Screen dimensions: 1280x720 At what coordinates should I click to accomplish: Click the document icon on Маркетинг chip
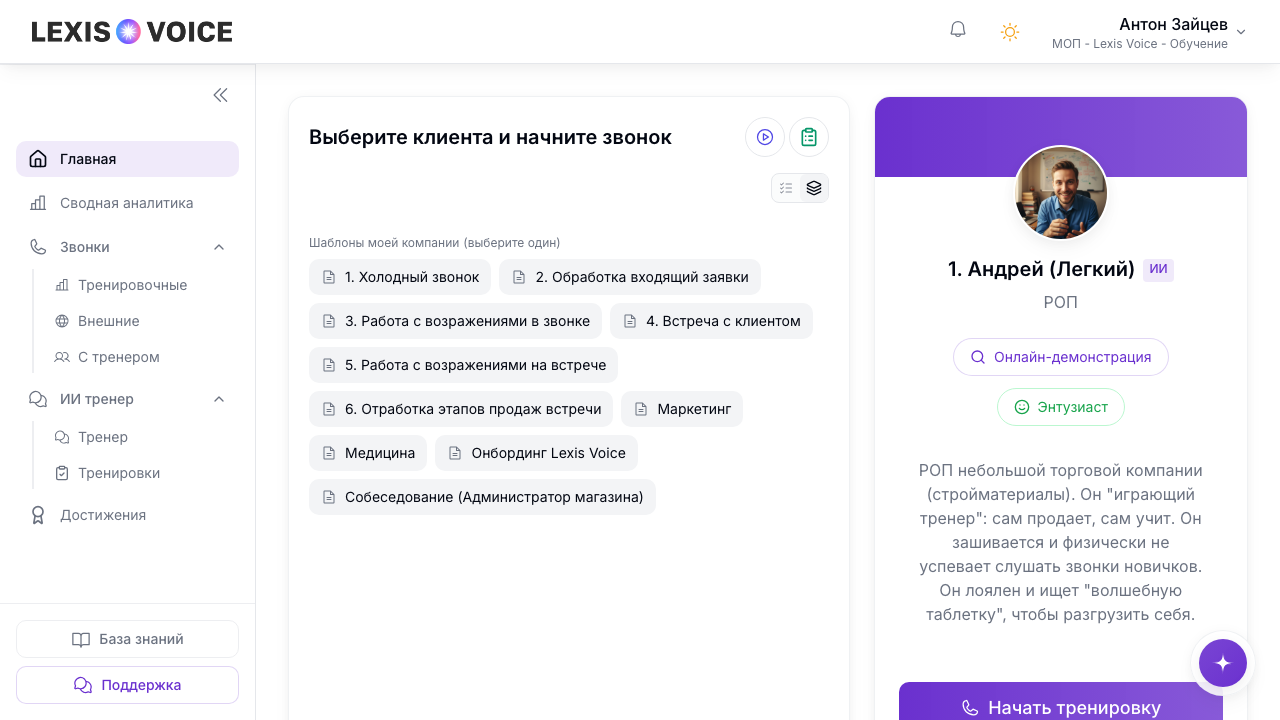pyautogui.click(x=641, y=409)
